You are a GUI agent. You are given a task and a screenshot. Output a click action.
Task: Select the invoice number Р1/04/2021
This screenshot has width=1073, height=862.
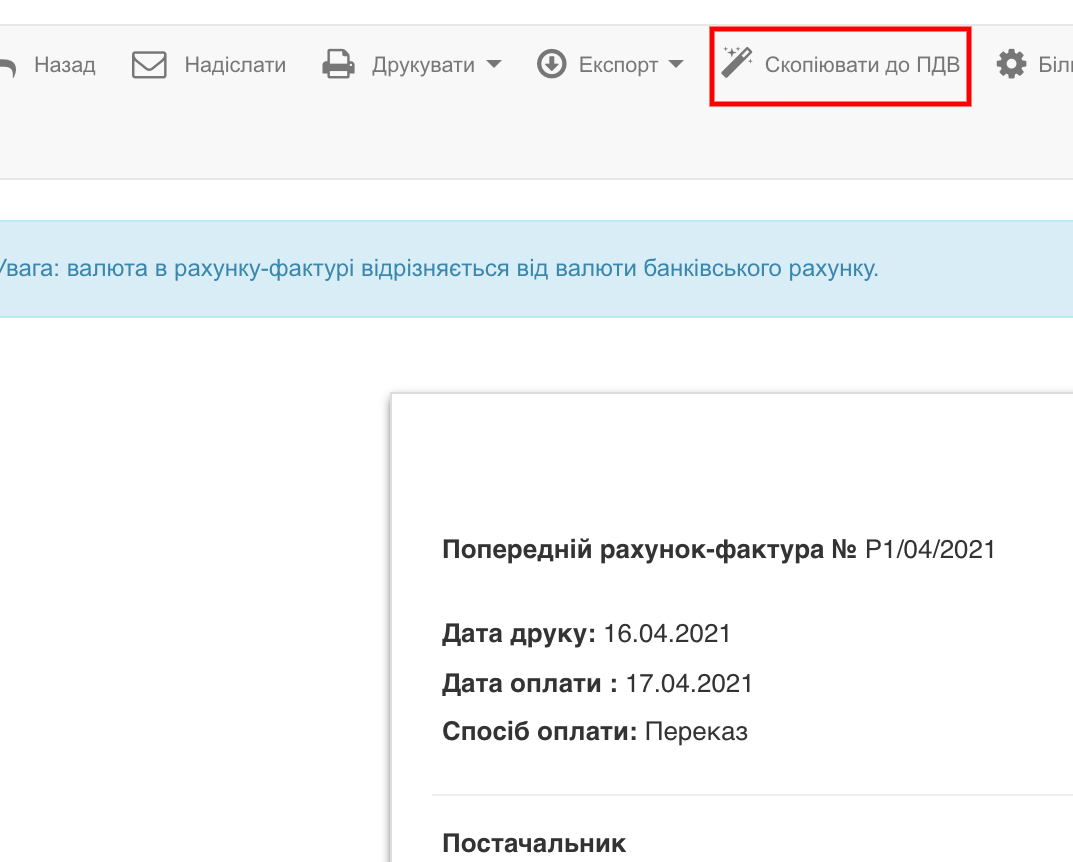pos(929,548)
